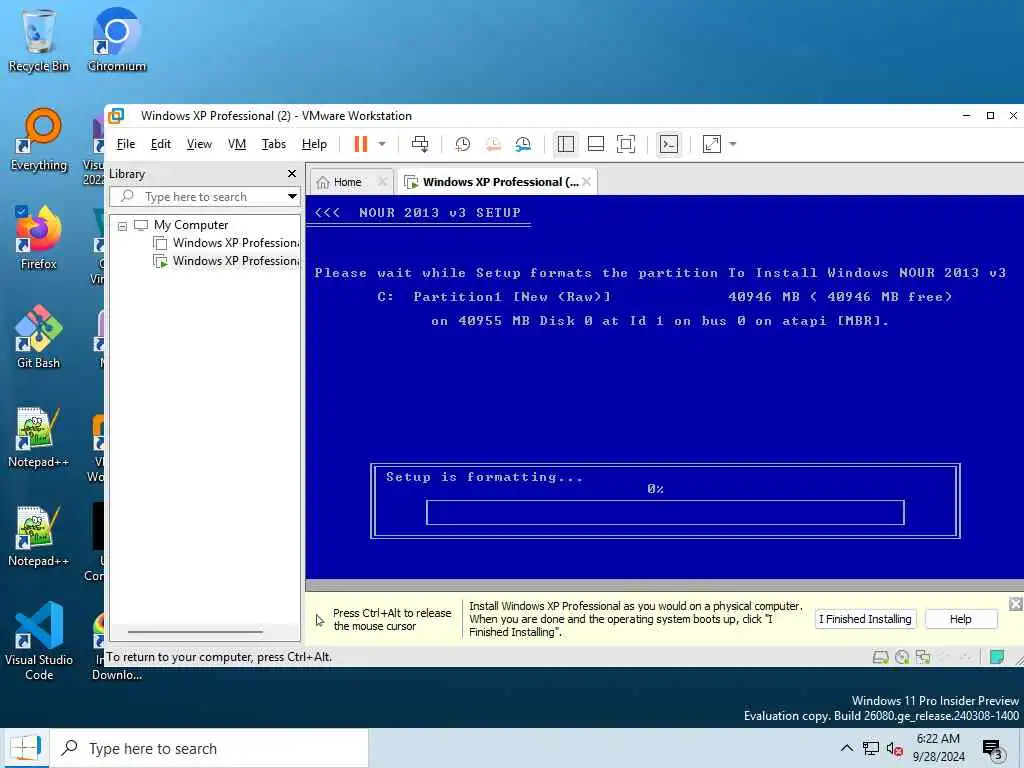The width and height of the screenshot is (1024, 768).
Task: Close the Windows XP Professional tab
Action: [x=586, y=182]
